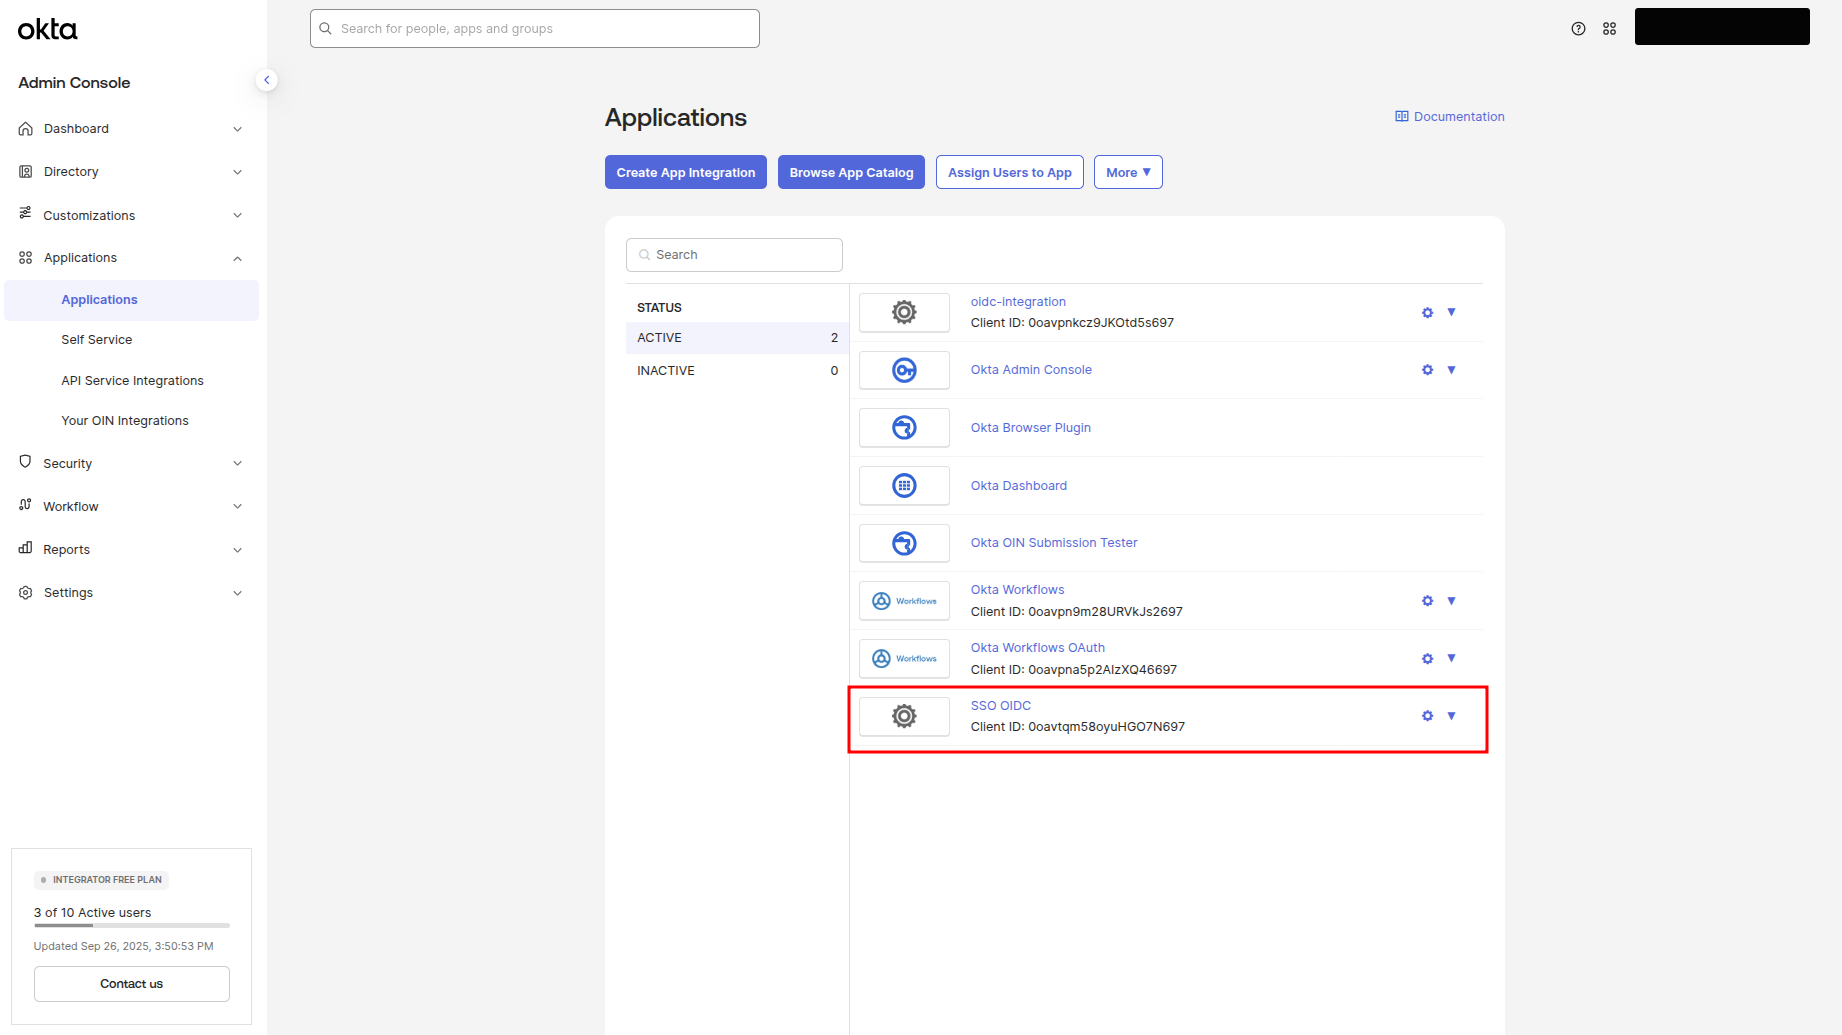
Task: Click the Directory book icon
Action: (x=26, y=172)
